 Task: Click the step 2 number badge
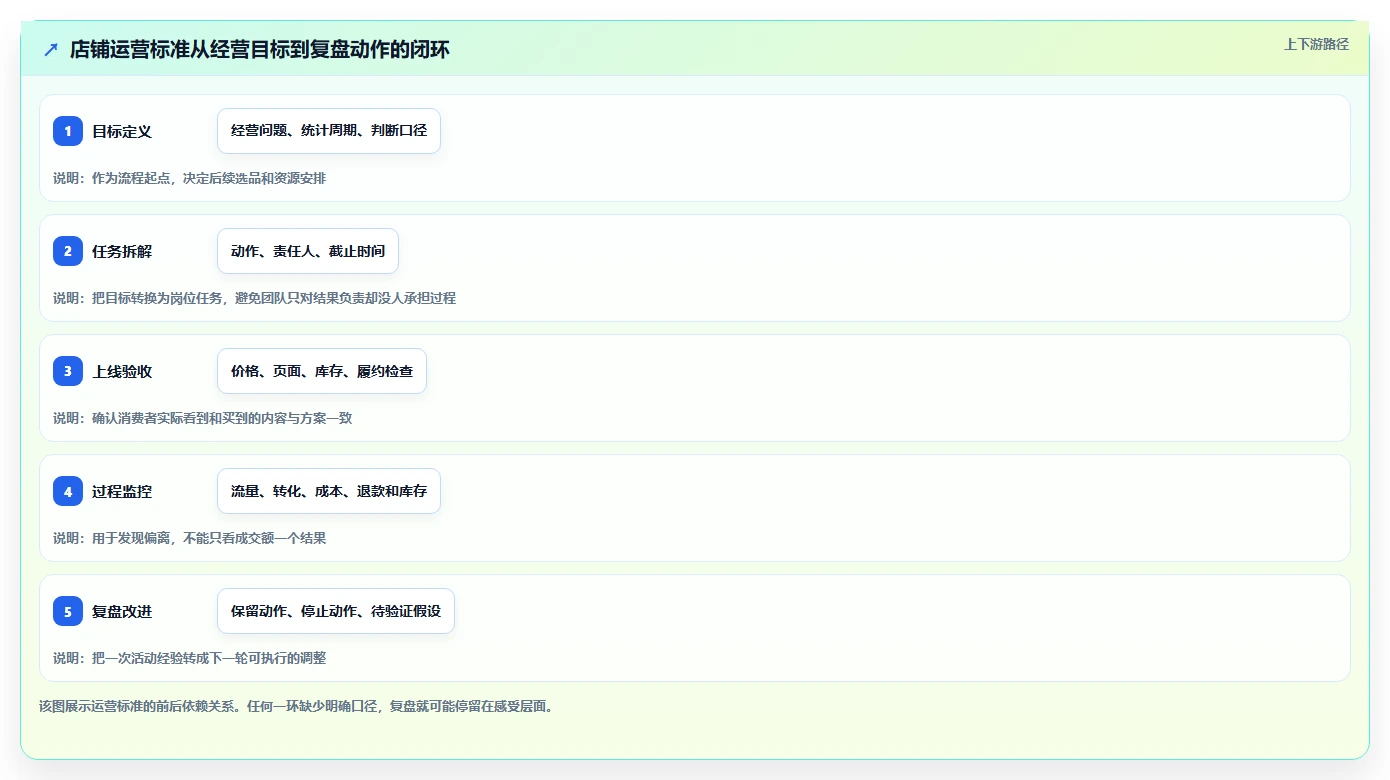pos(68,251)
